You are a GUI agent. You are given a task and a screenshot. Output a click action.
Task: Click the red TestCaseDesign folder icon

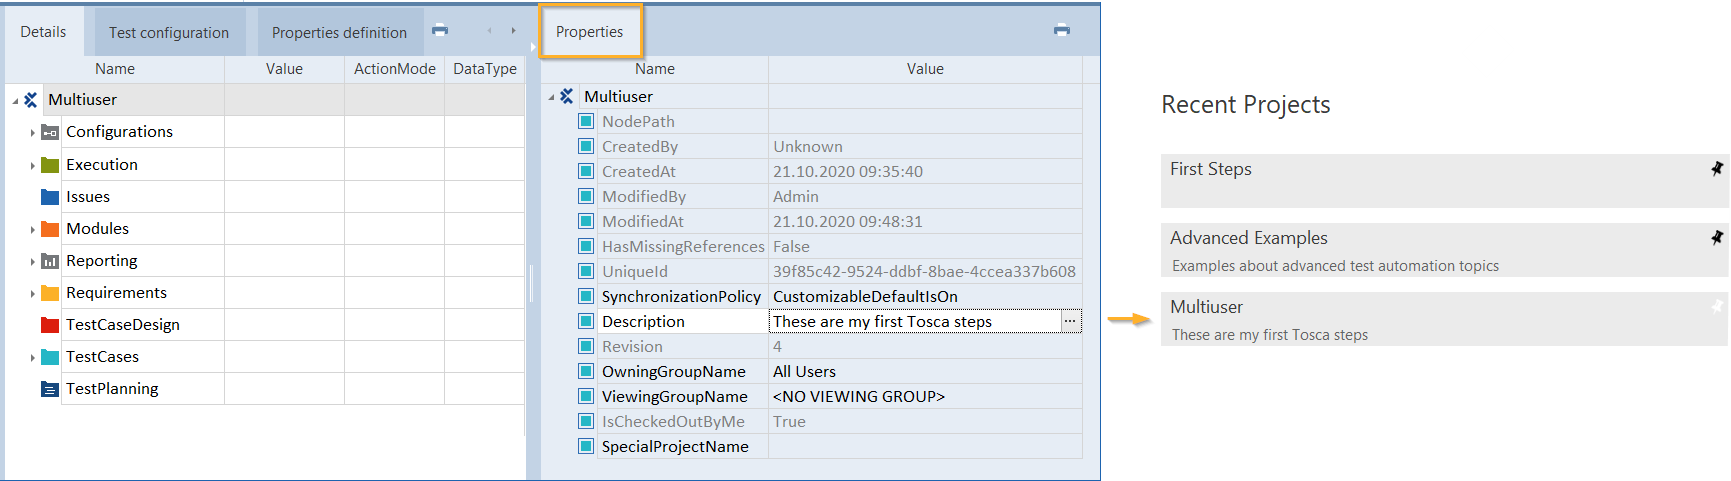[50, 325]
